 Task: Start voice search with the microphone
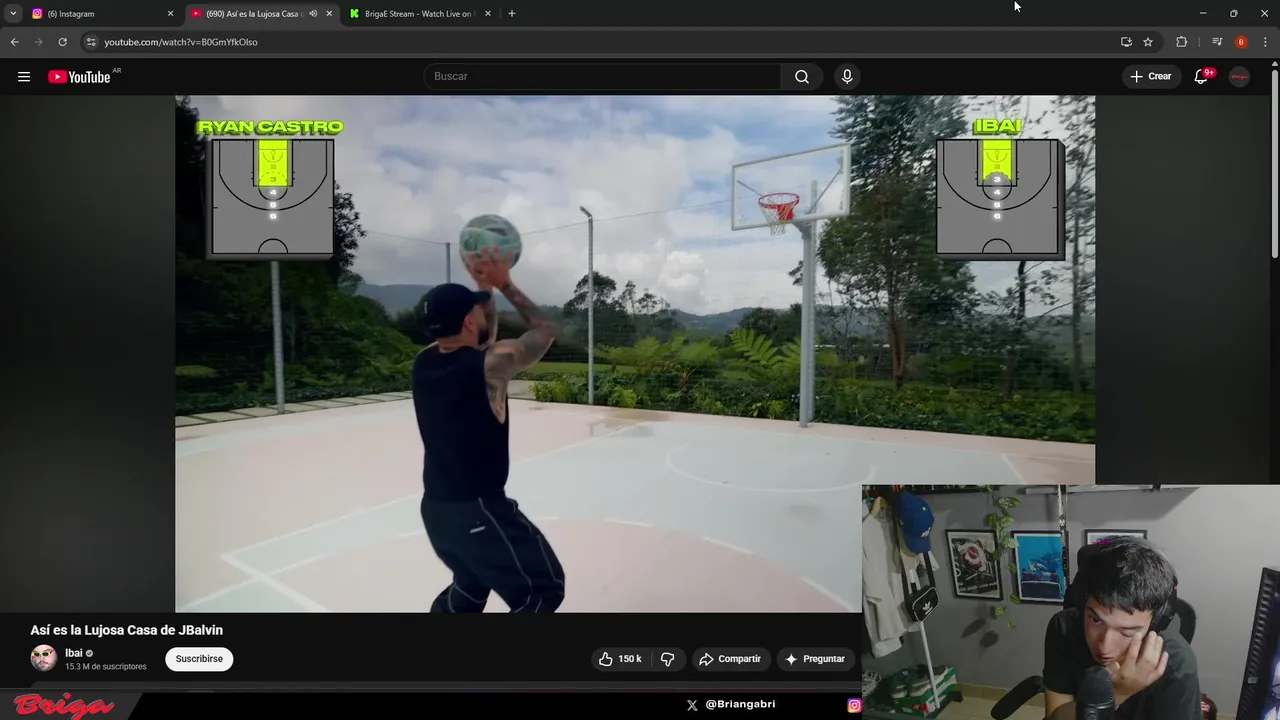(x=847, y=77)
